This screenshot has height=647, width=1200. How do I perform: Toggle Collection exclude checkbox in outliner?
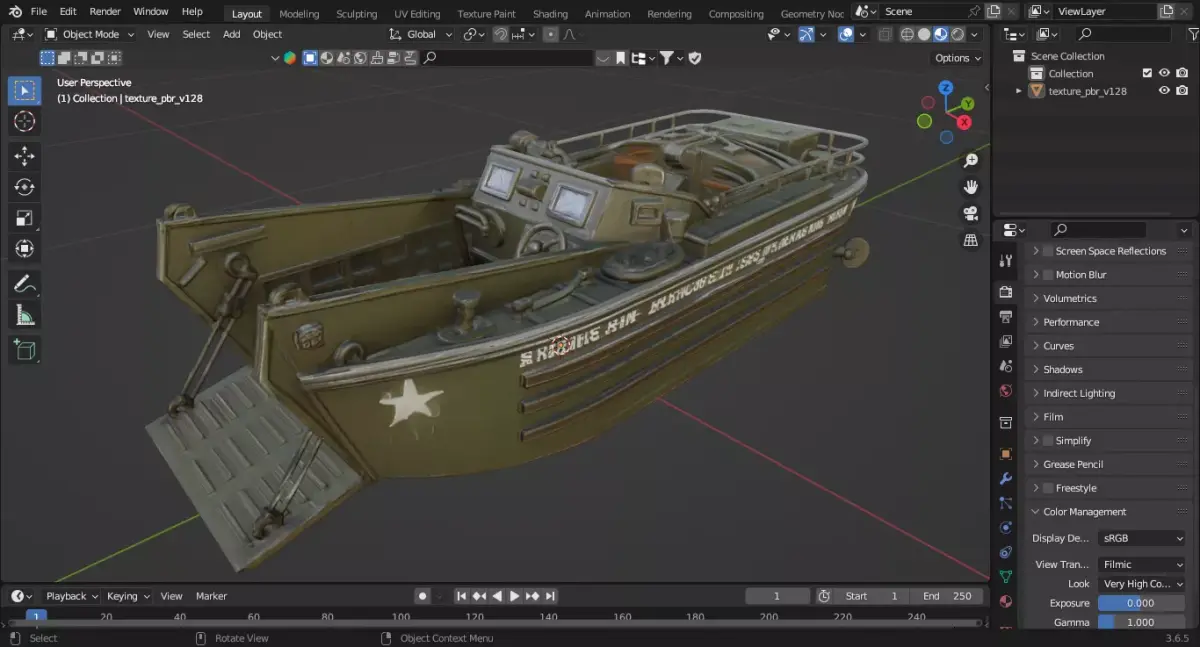point(1147,73)
